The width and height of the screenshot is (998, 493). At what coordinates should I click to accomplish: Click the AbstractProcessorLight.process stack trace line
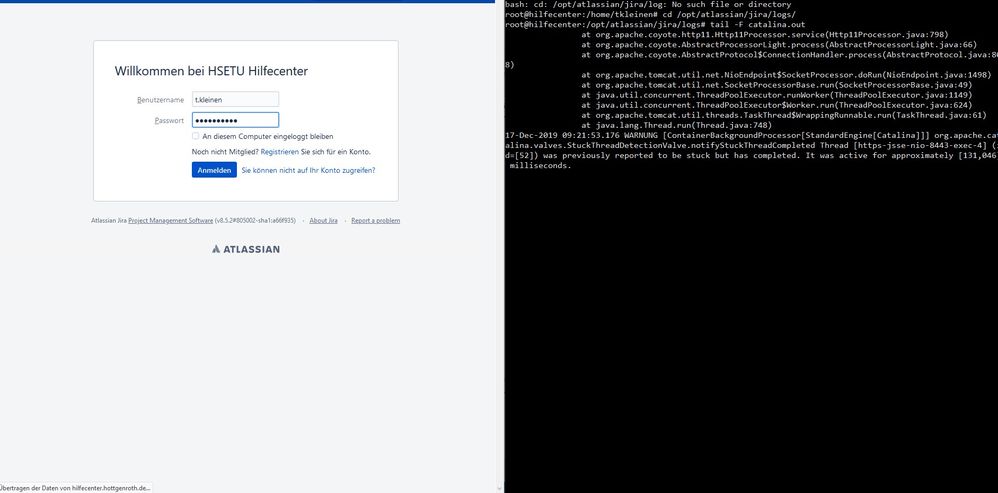(778, 45)
